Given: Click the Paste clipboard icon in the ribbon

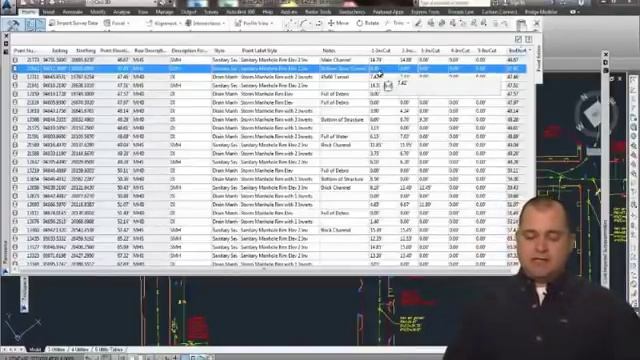Looking at the screenshot, I should [x=521, y=25].
